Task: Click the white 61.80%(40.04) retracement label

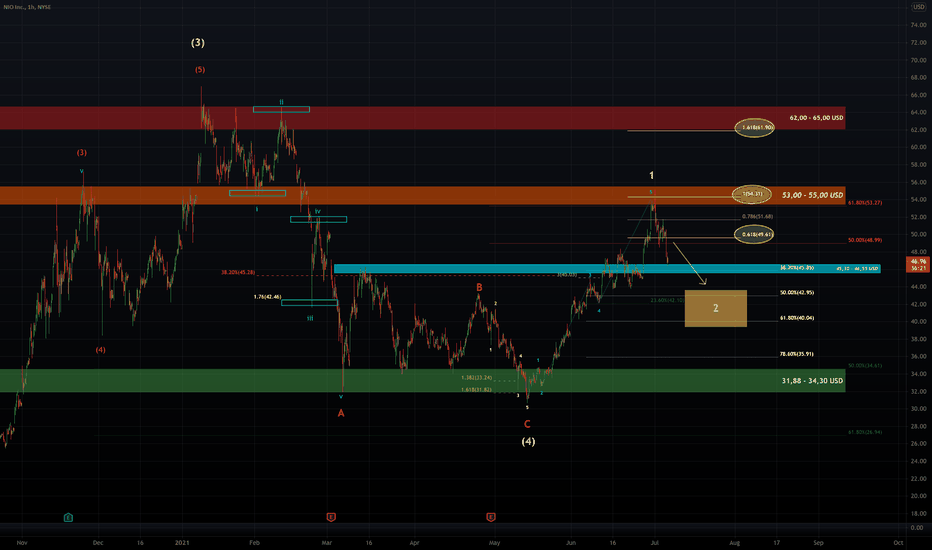Action: click(x=797, y=318)
